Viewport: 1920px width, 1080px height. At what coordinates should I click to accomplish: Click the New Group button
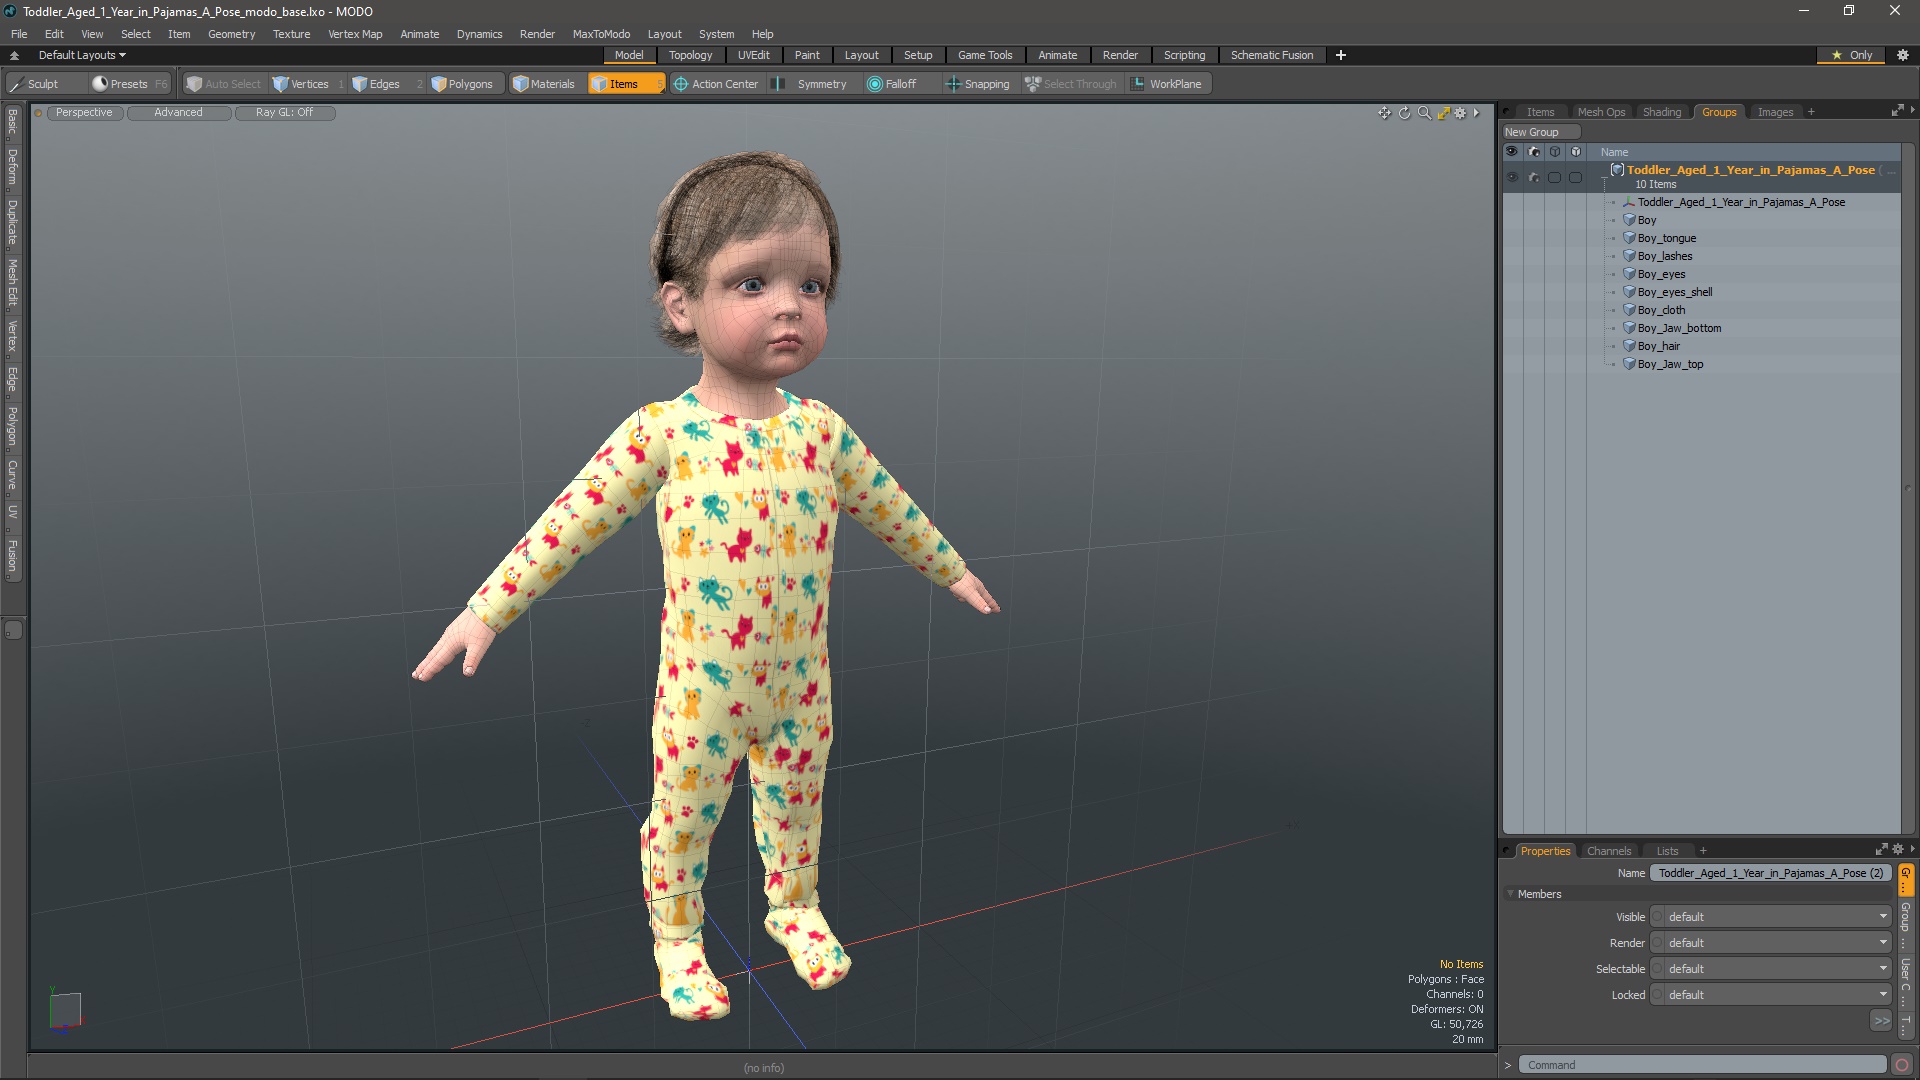point(1540,132)
